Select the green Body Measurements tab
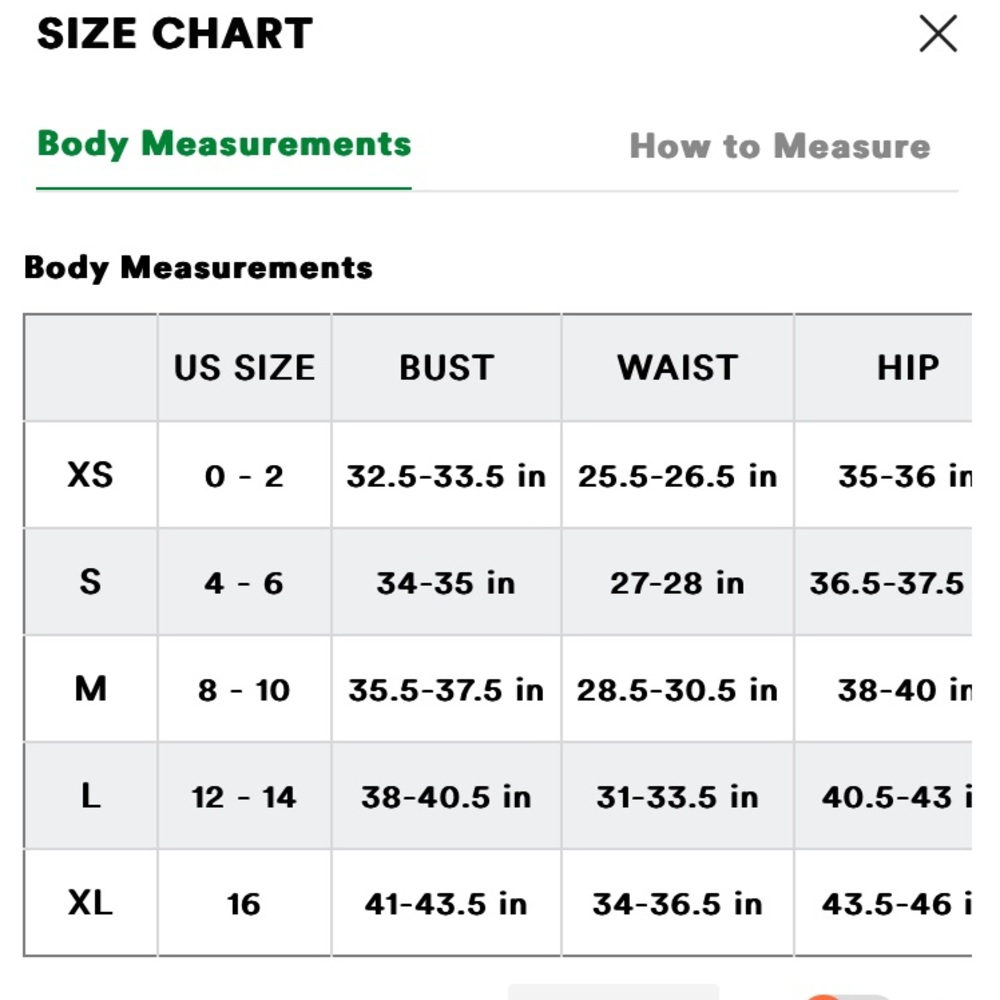 click(224, 144)
